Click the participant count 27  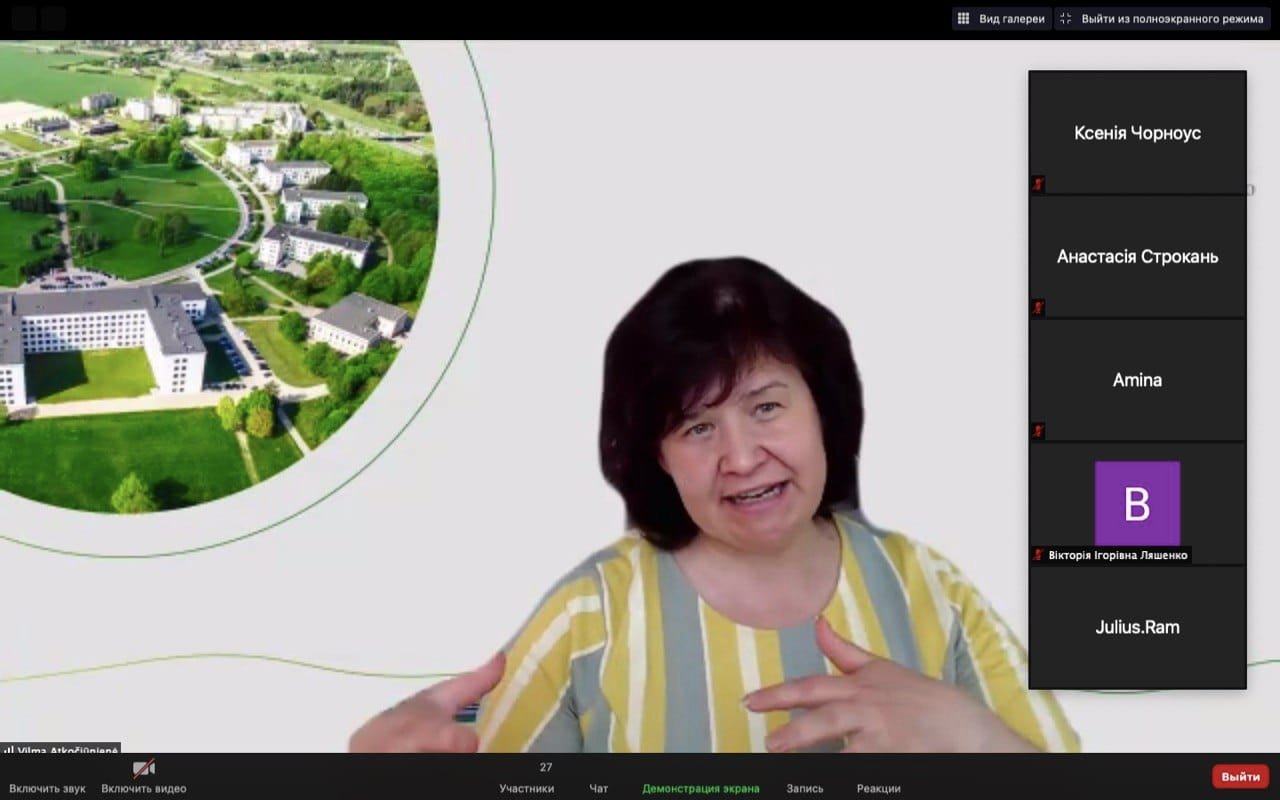(546, 768)
